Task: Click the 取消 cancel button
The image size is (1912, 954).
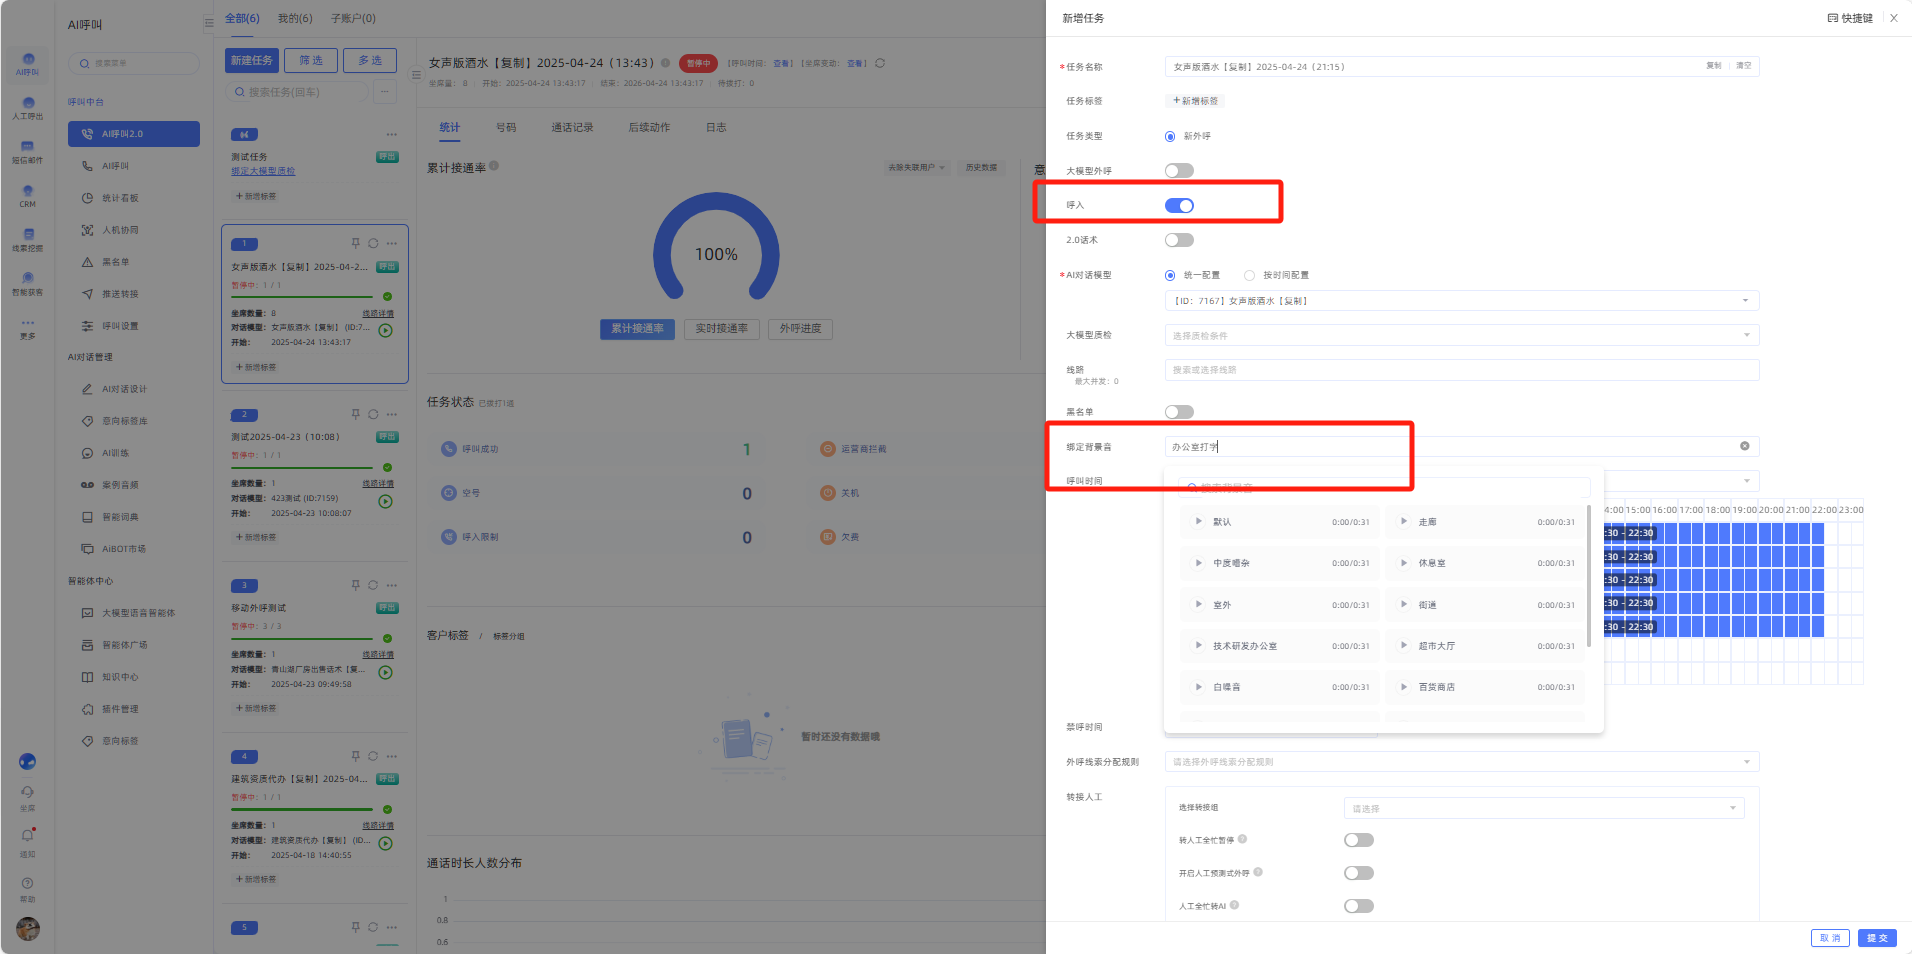Action: pos(1830,938)
